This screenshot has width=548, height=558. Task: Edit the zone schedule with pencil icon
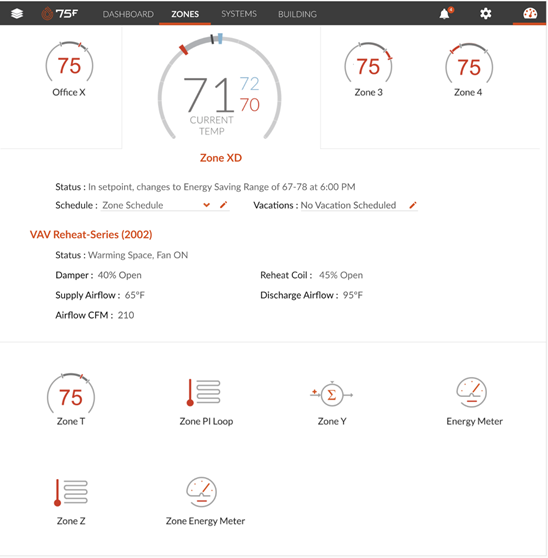tap(223, 205)
